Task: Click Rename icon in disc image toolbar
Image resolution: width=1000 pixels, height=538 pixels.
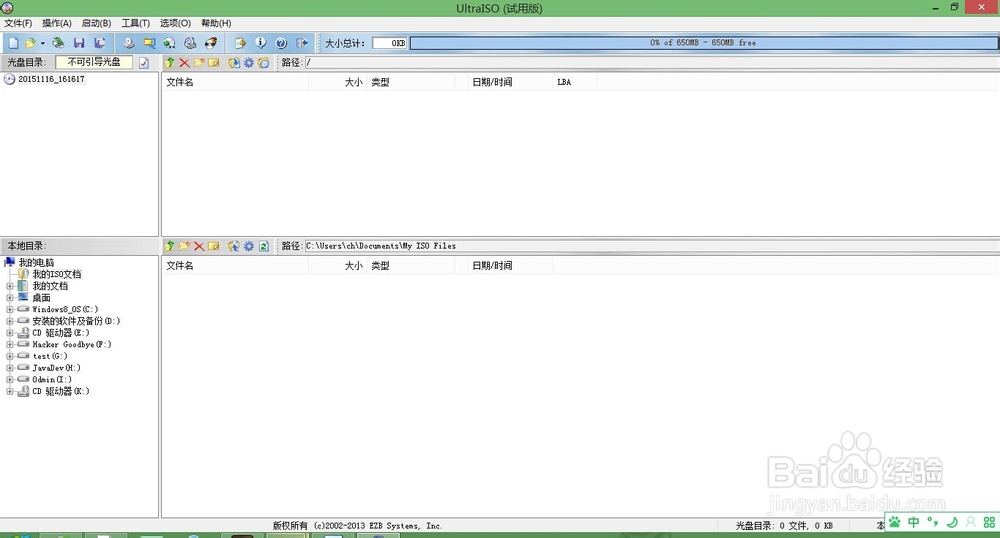Action: 214,62
